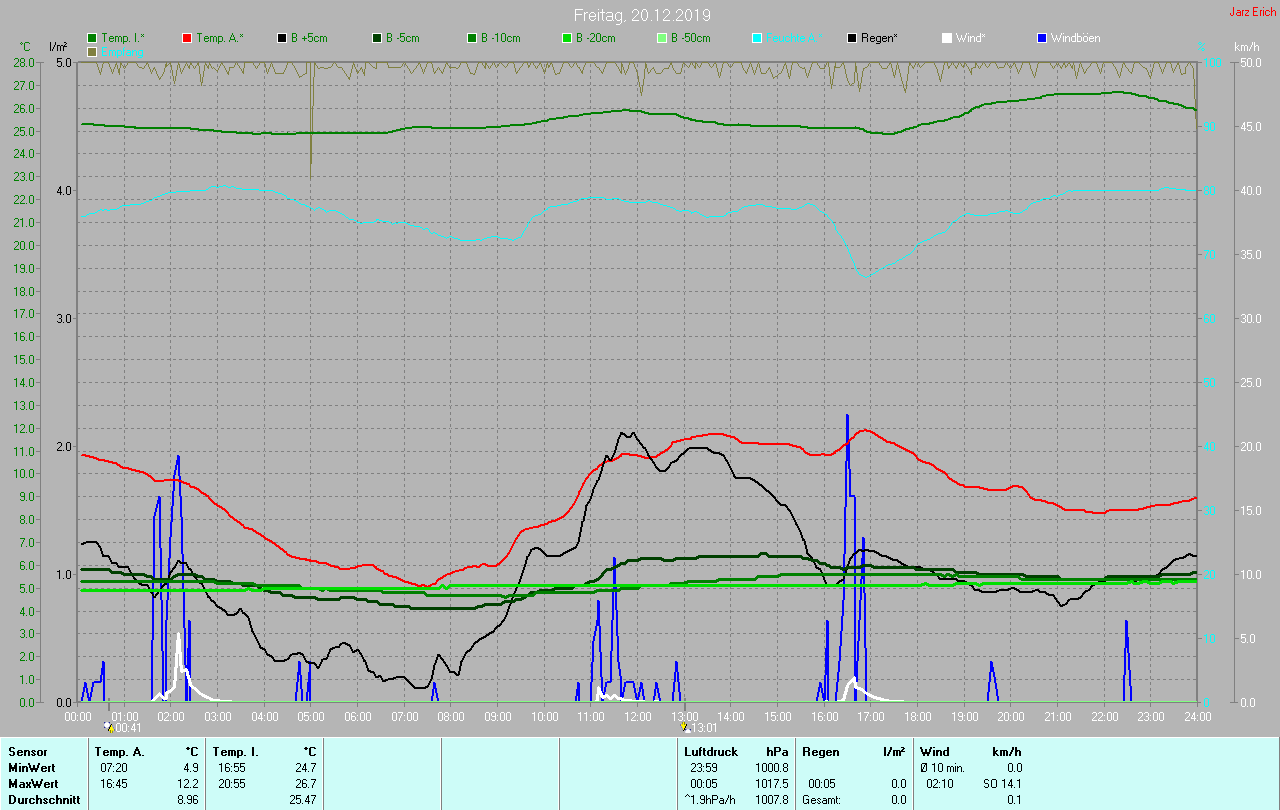Click the Temp. I.* legend color box
The height and width of the screenshot is (810, 1280).
coord(93,38)
